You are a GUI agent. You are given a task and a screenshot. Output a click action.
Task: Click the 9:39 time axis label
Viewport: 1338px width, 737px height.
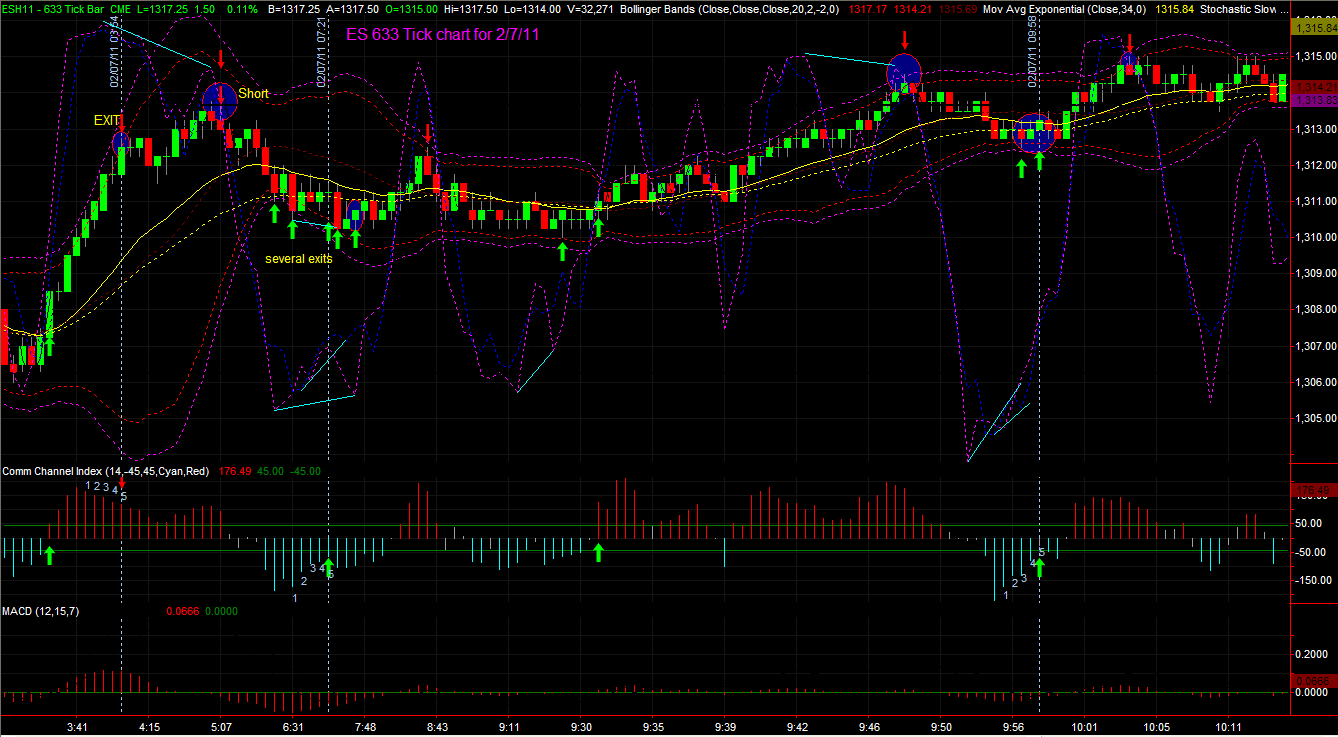tap(725, 727)
